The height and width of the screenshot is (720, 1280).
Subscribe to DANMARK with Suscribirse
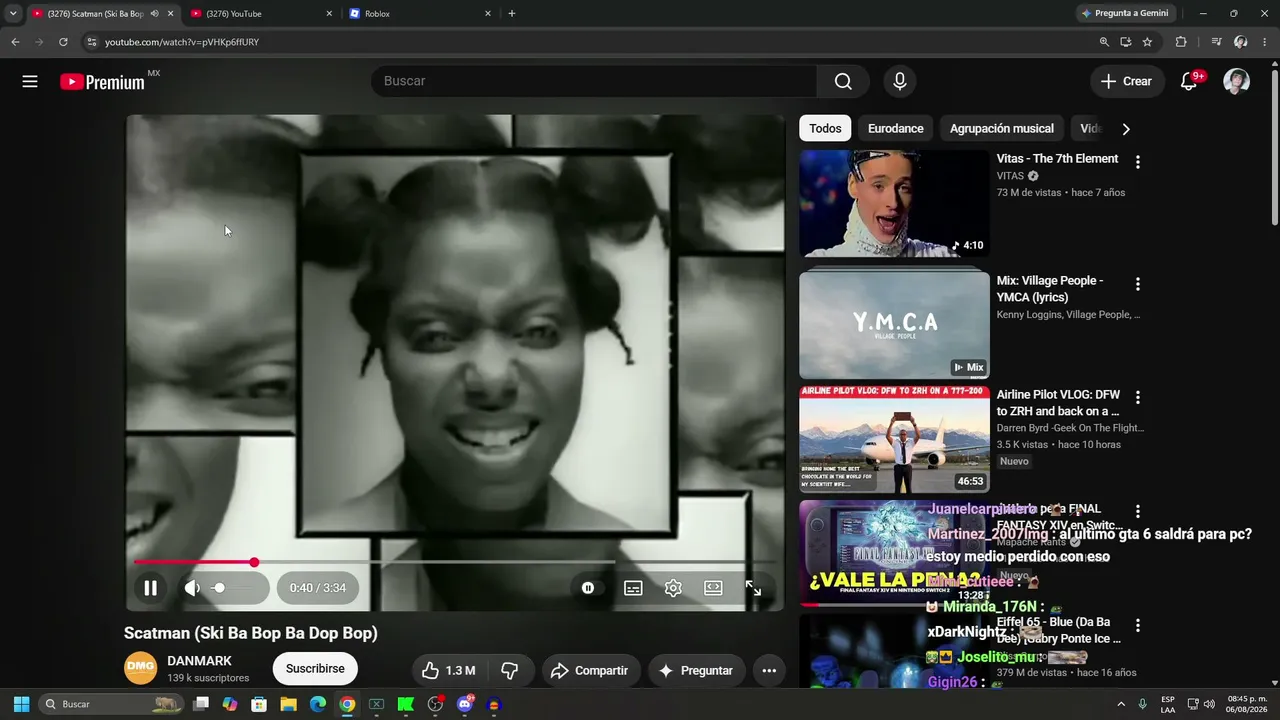315,669
